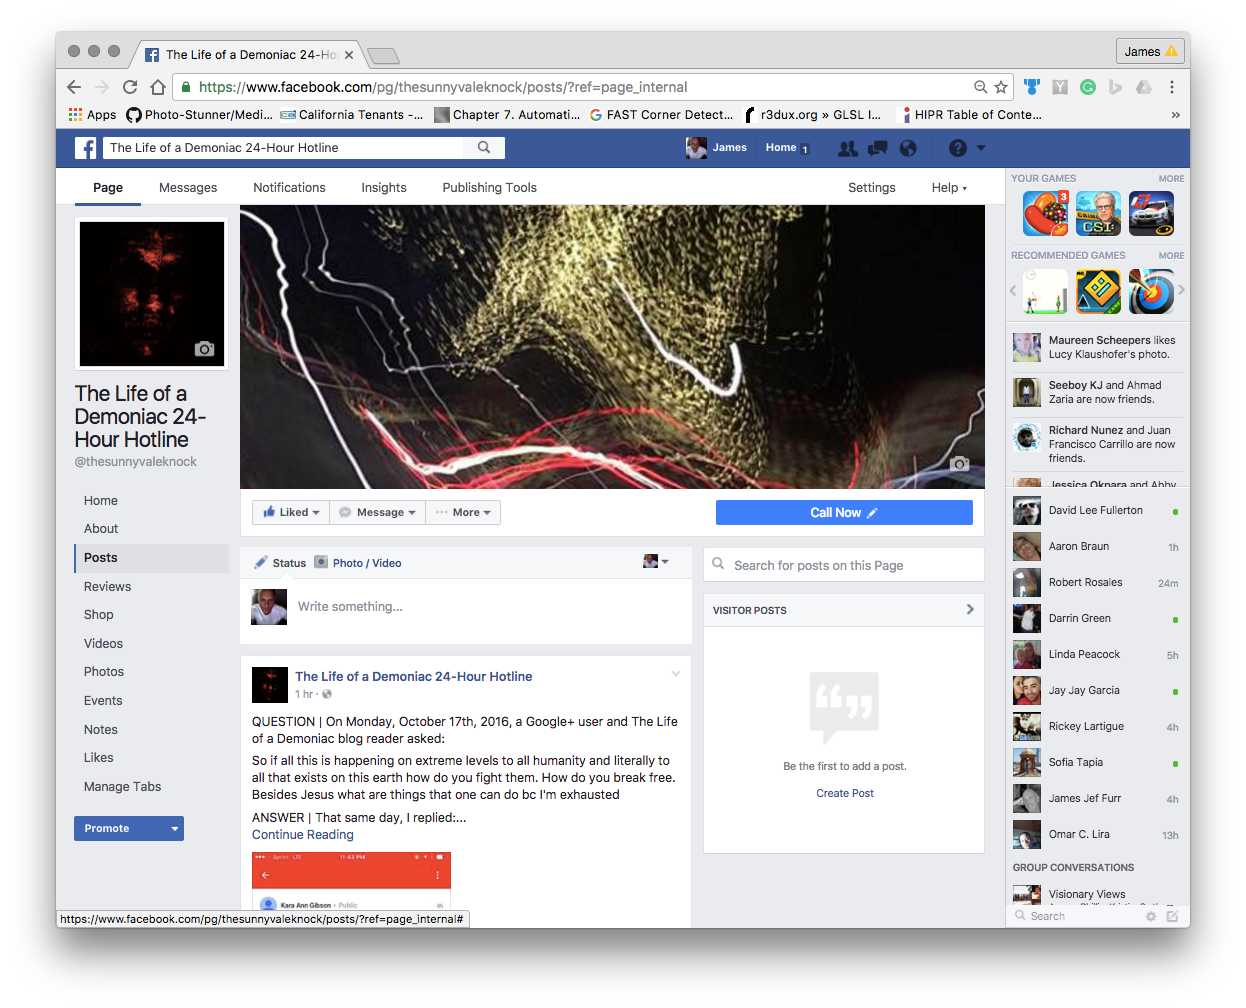Click the search magnifier in Facebook search bar
Viewport: 1246px width, 1008px height.
[x=484, y=148]
